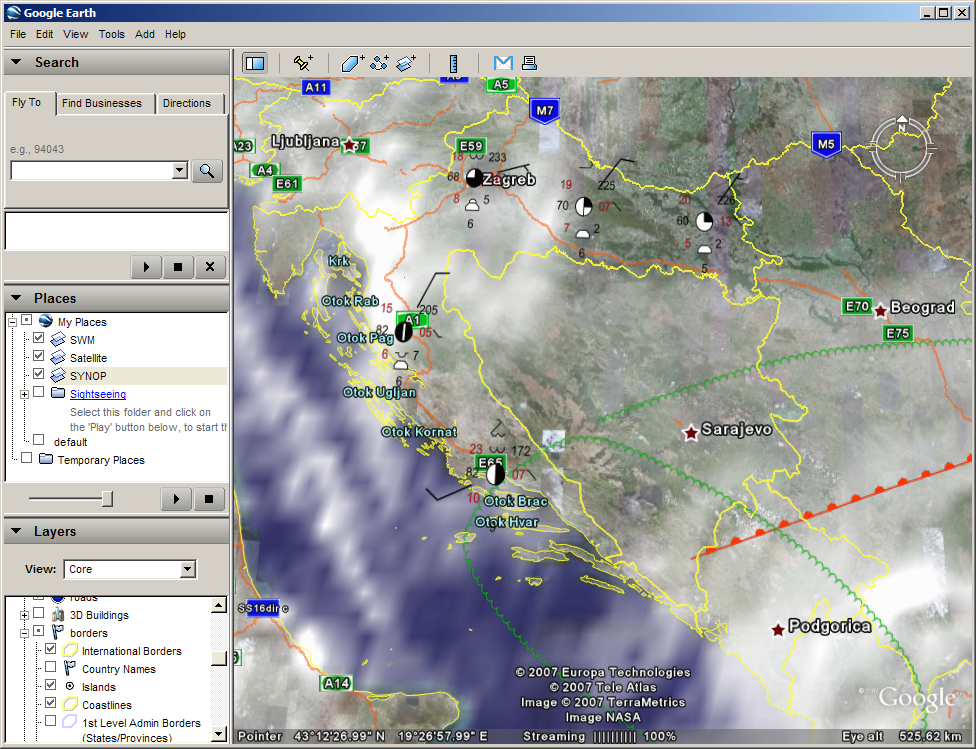The image size is (976, 749).
Task: Add a path from the toolbar
Action: click(379, 63)
